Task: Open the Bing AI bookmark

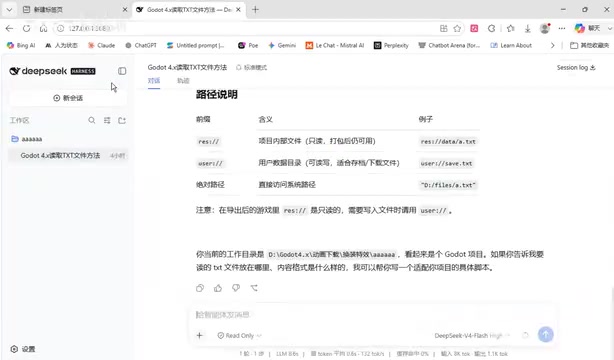Action: click(x=21, y=45)
